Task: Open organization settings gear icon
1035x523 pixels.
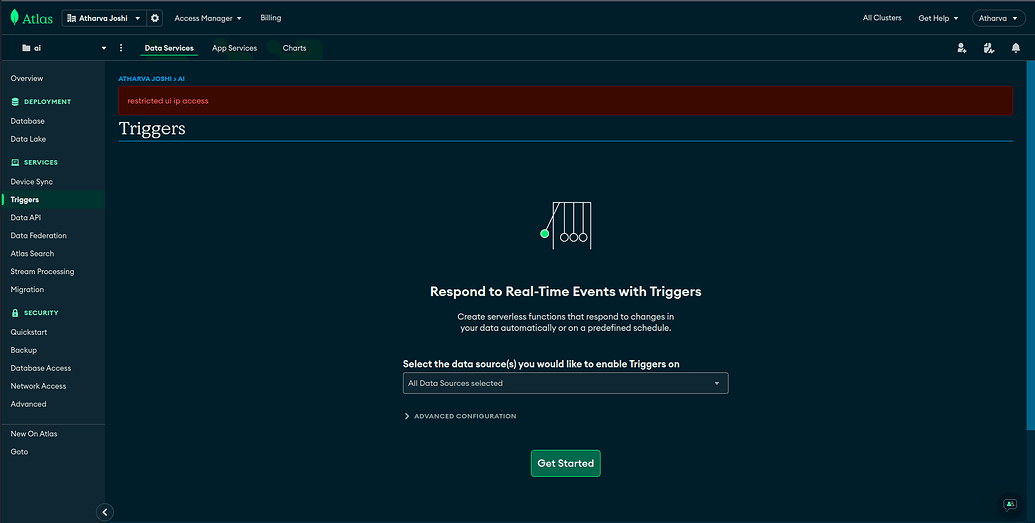Action: coord(155,18)
